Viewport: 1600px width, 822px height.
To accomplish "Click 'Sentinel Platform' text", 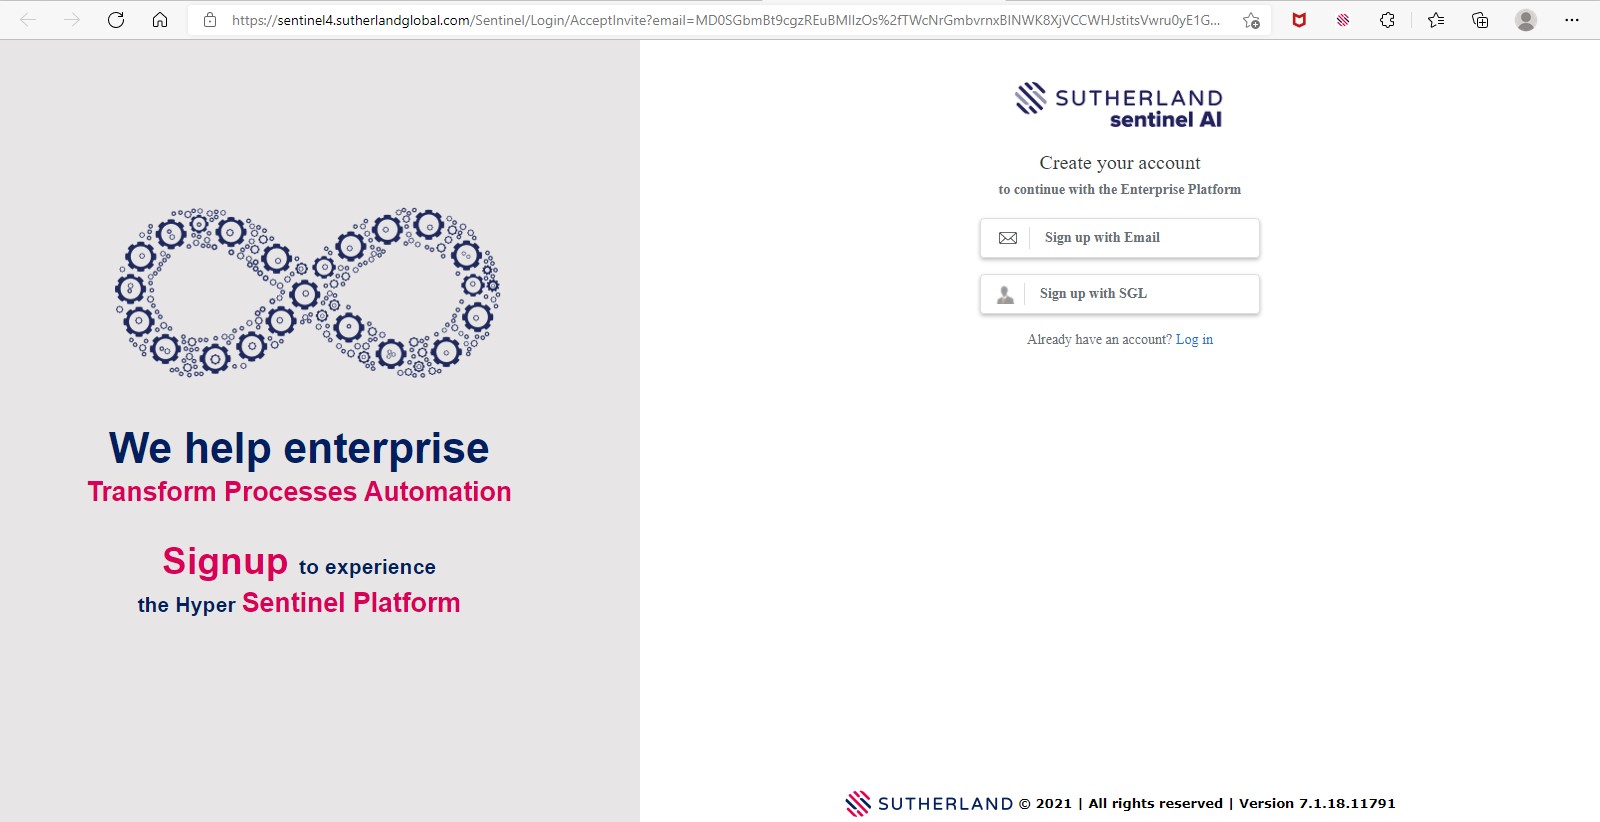I will (x=351, y=603).
